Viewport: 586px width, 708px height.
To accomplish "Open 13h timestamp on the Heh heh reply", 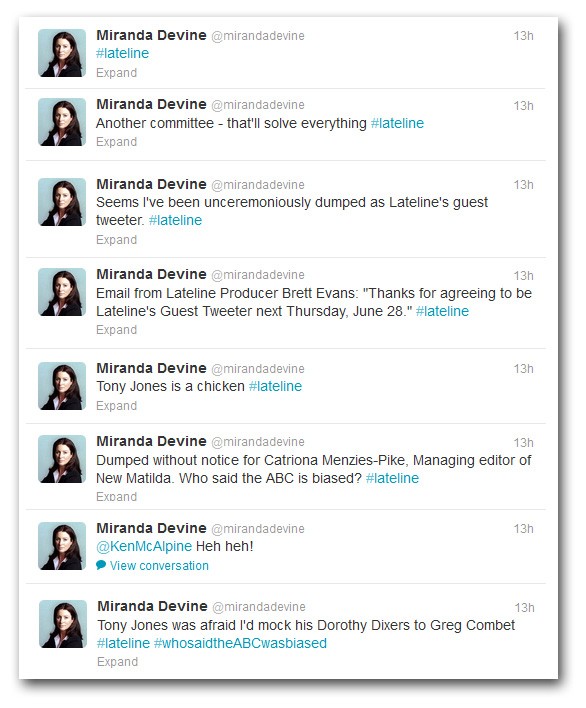I will coord(523,529).
